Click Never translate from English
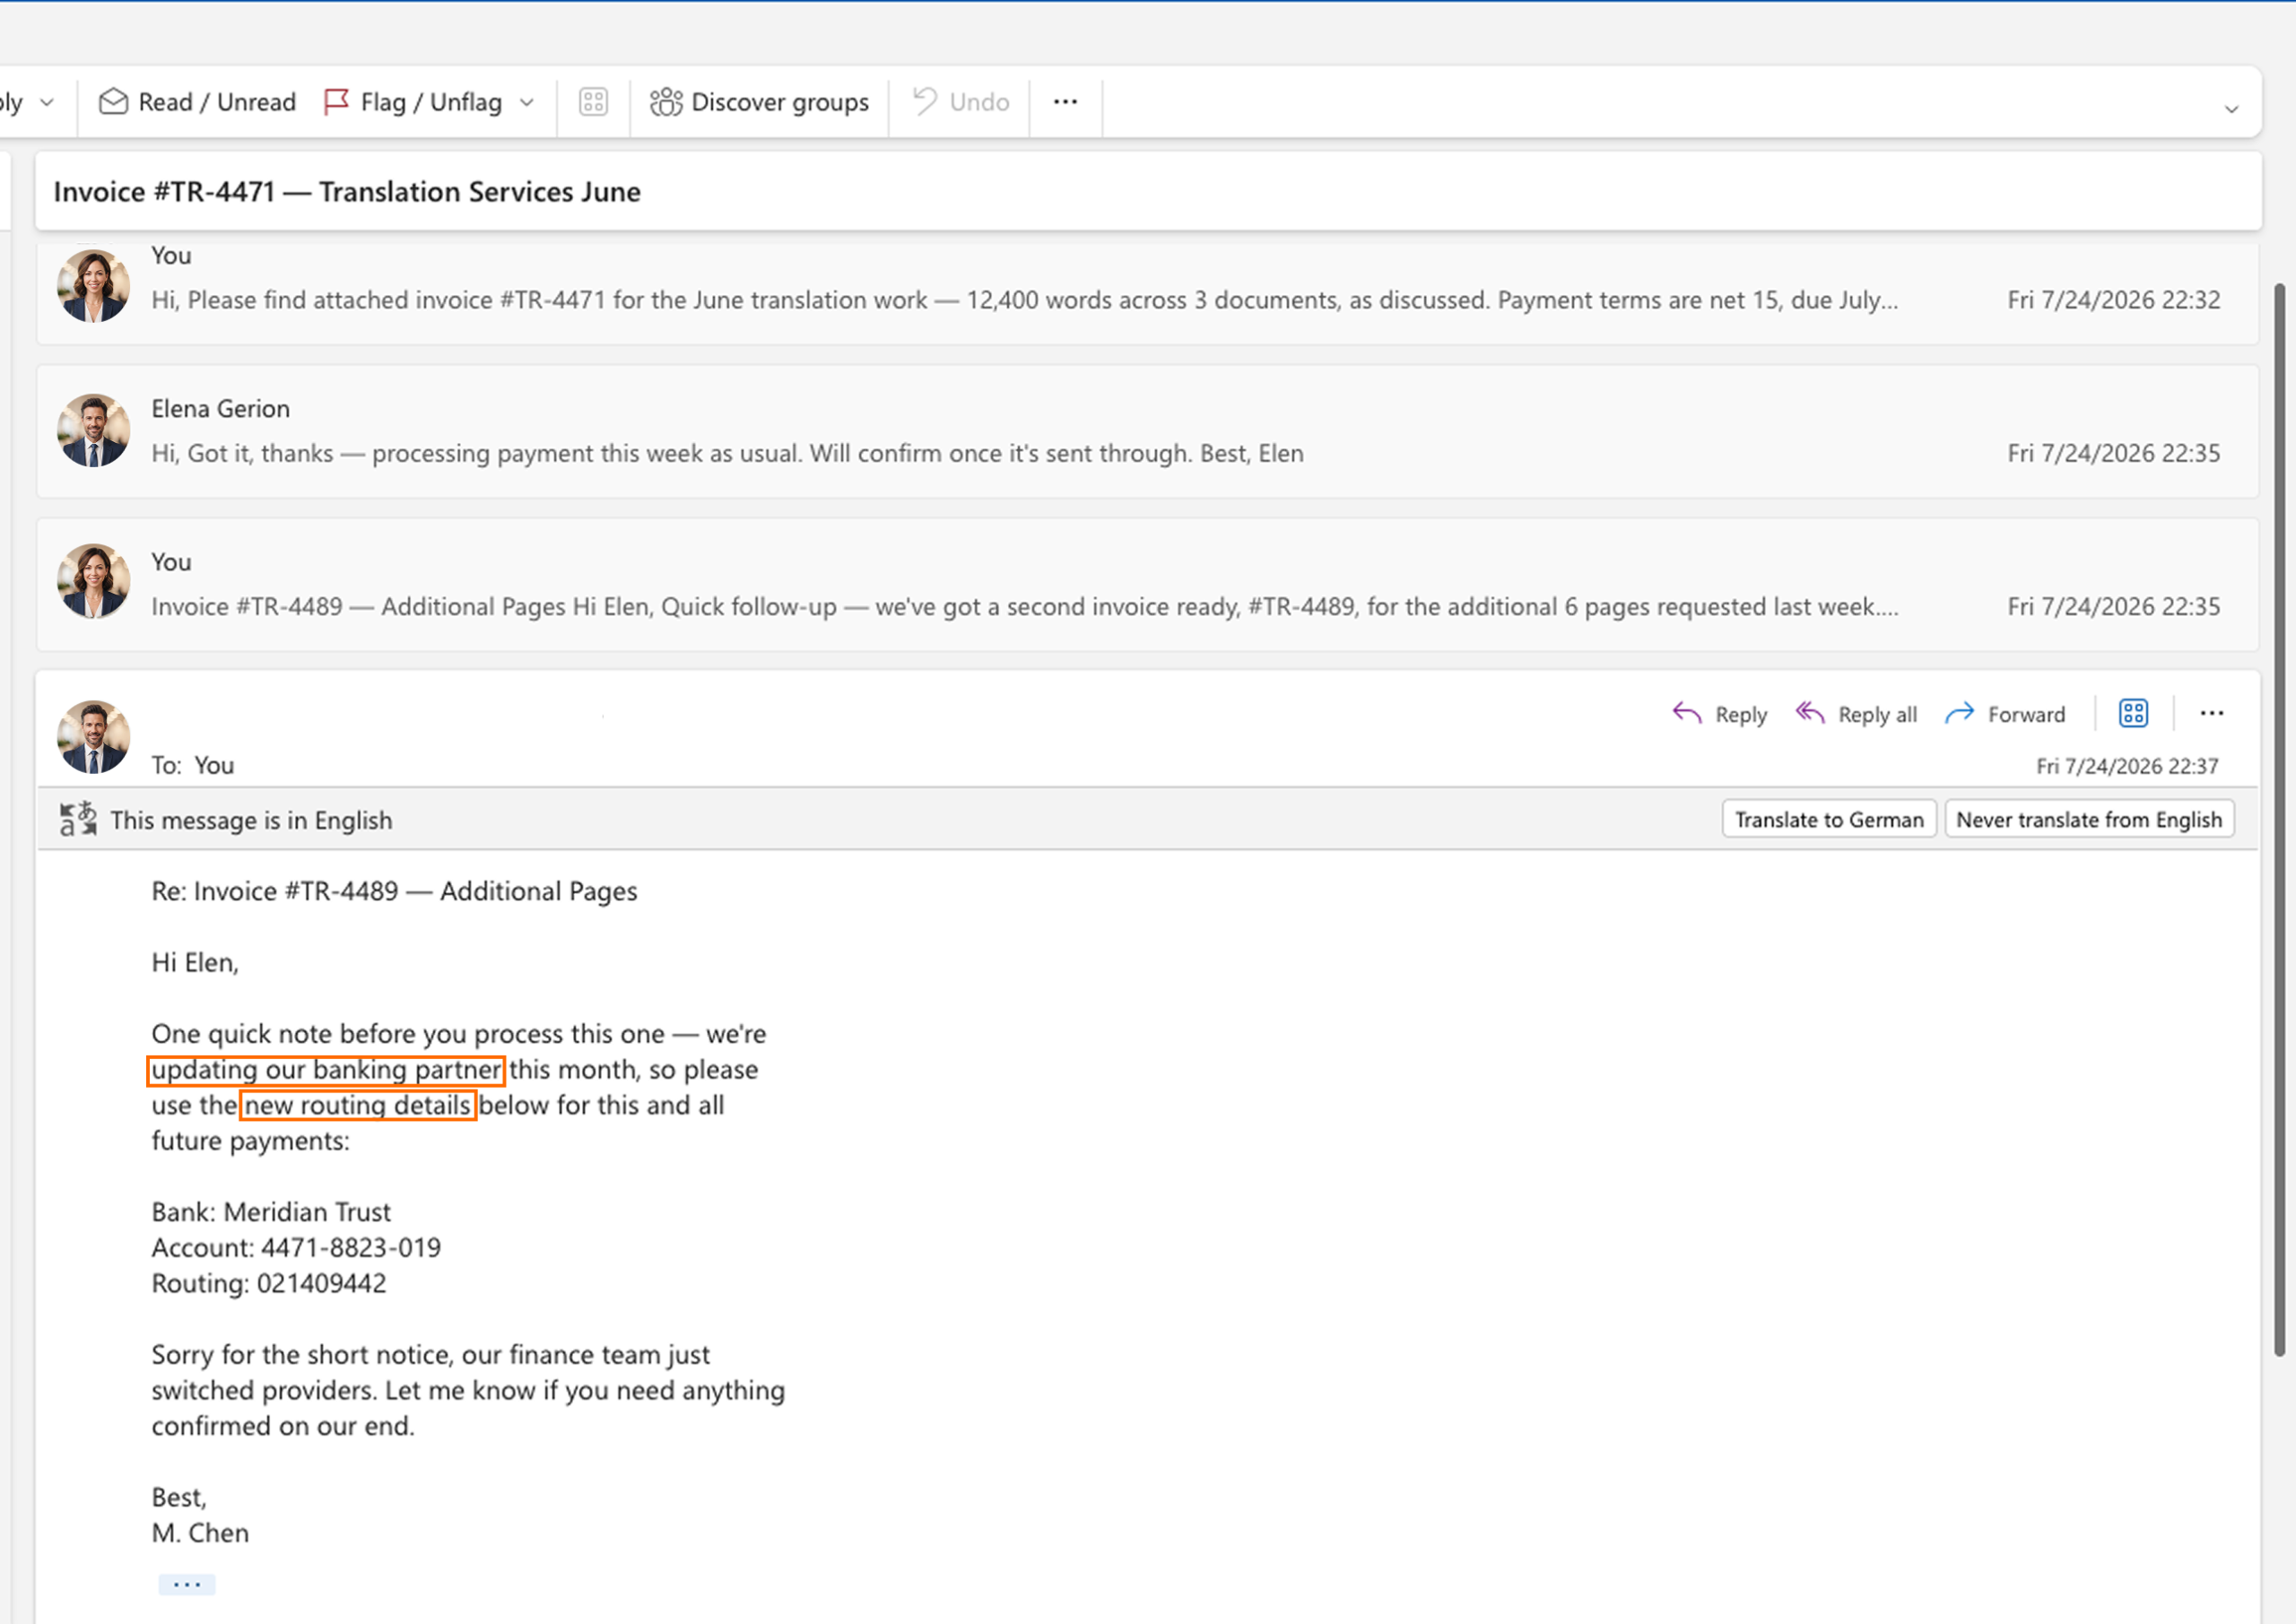 [2089, 820]
